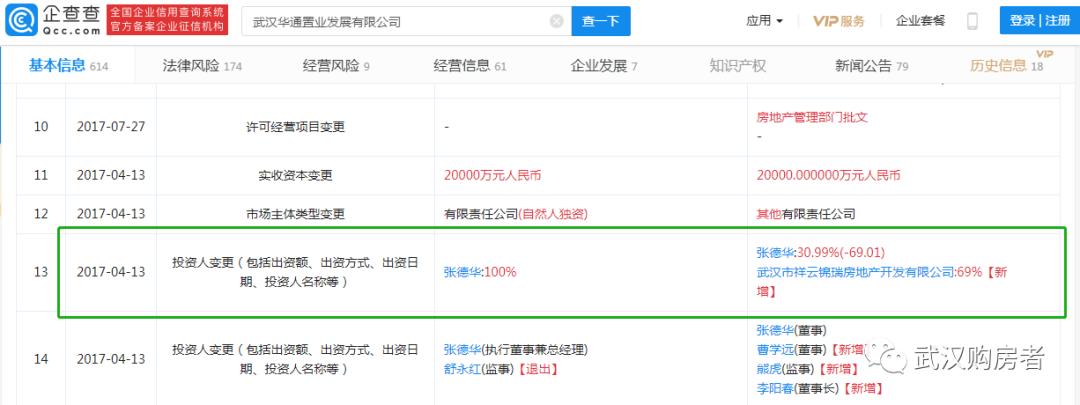Select row number 13 cell
The height and width of the screenshot is (405, 1080).
click(x=41, y=272)
